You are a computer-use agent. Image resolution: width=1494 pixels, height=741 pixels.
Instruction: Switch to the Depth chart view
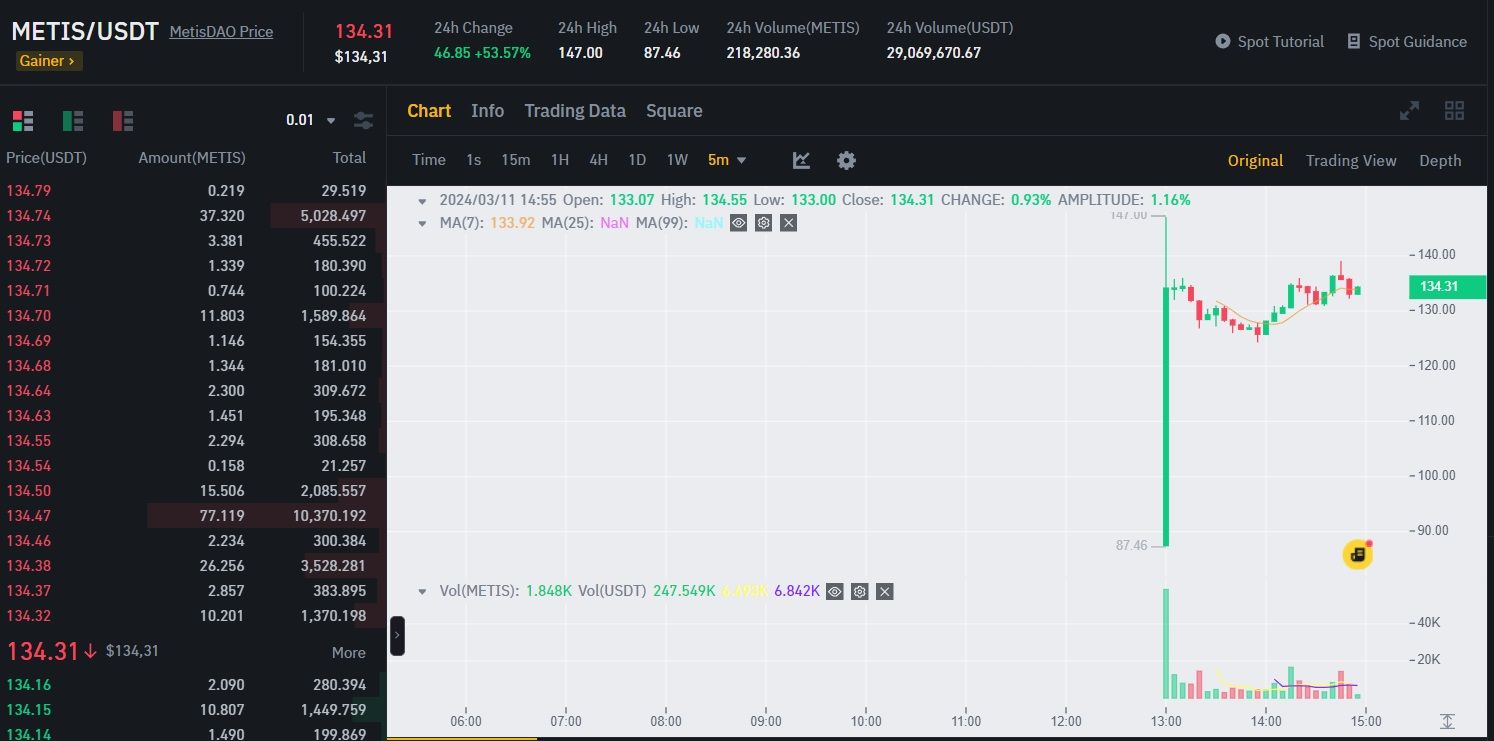[1440, 161]
